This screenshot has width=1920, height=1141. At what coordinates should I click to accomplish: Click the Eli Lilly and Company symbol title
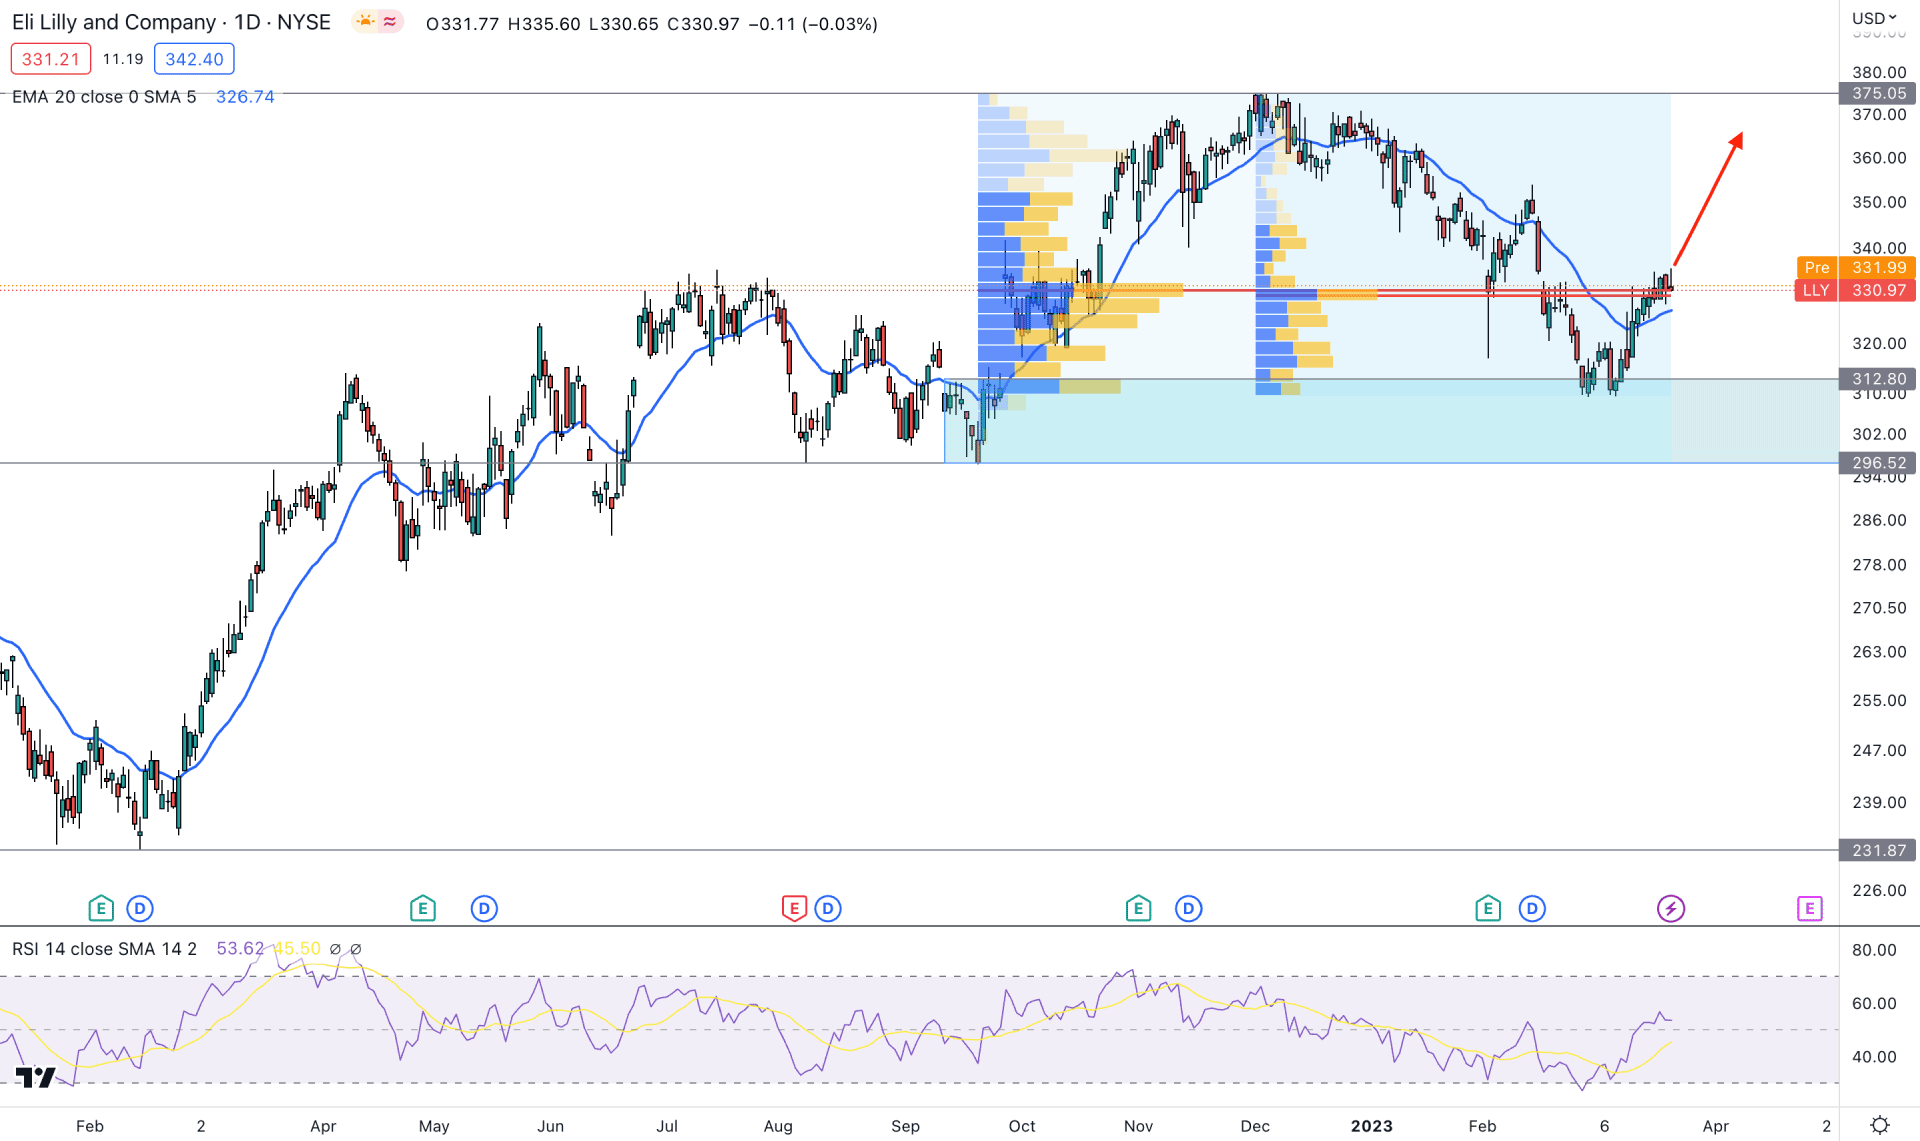click(114, 22)
